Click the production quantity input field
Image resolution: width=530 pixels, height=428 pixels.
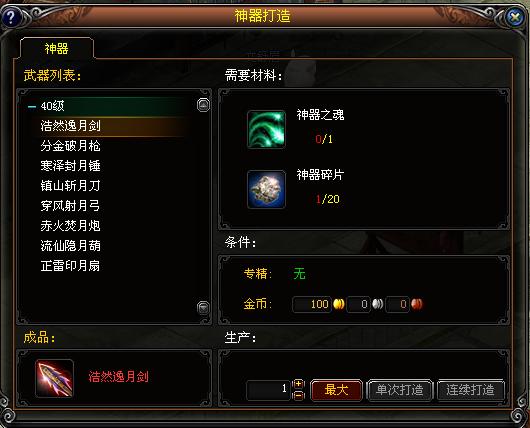(x=269, y=389)
